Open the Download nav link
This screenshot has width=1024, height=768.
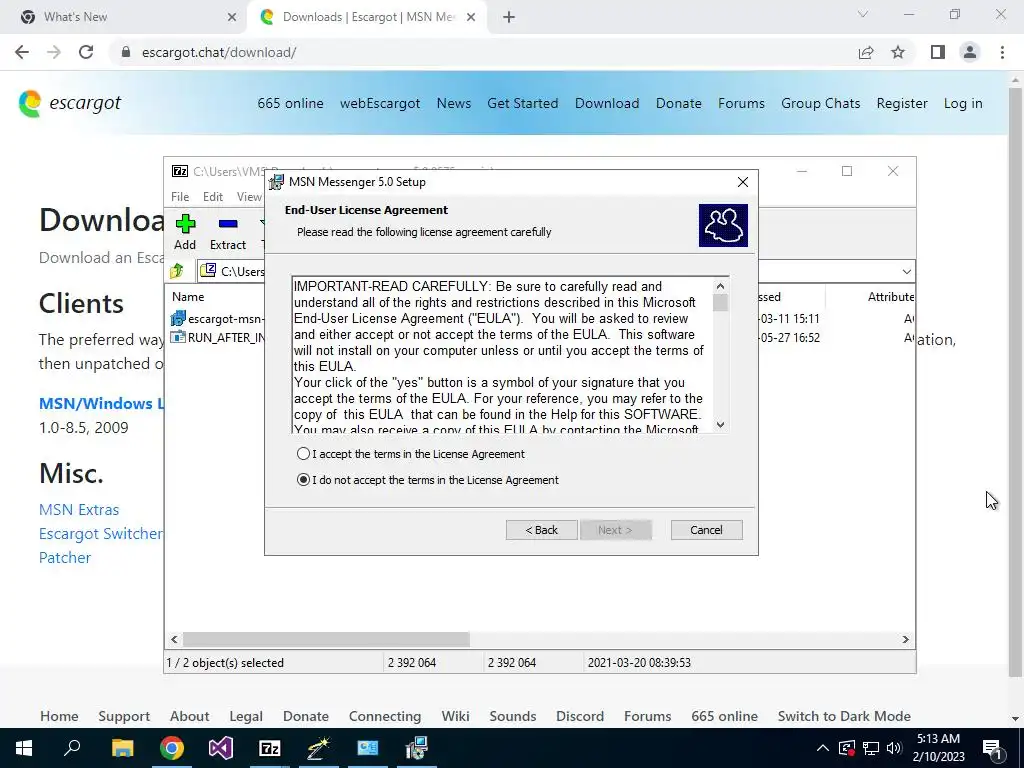(x=607, y=103)
